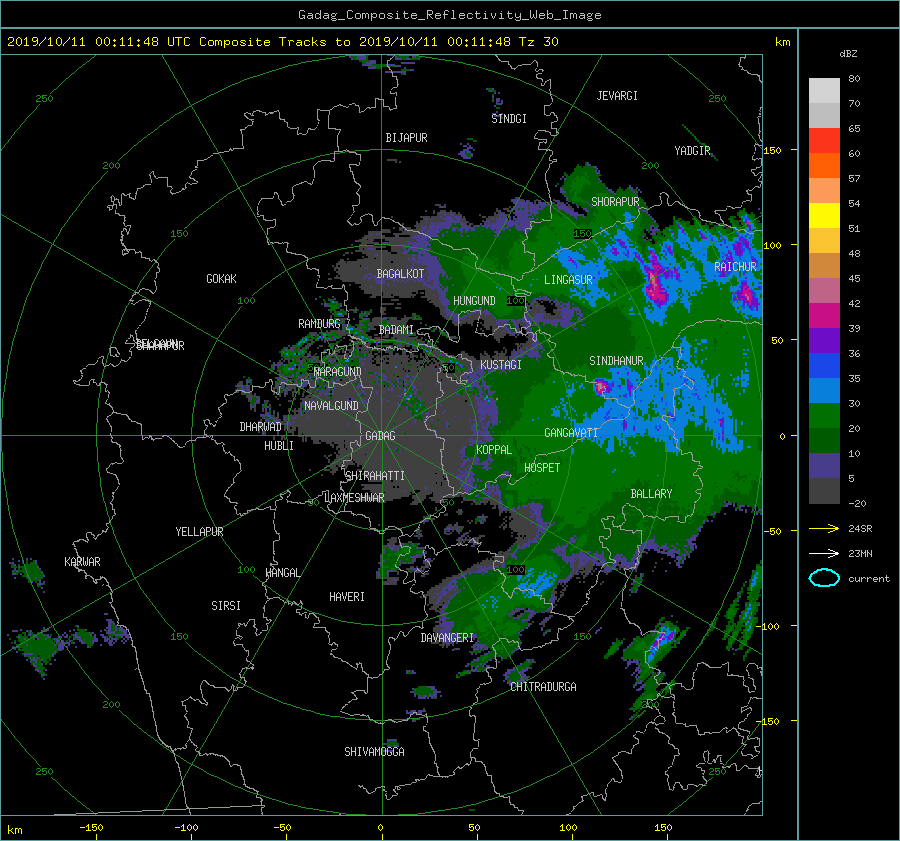Screen dimensions: 900x841
Task: Select the SHORAPUR city label
Action: (615, 202)
